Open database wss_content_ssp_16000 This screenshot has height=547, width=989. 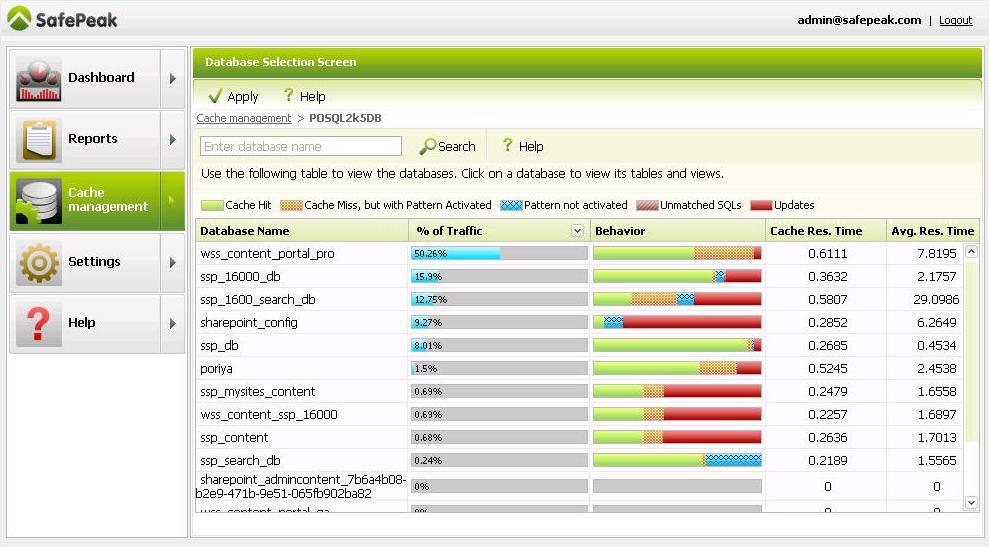tap(269, 415)
